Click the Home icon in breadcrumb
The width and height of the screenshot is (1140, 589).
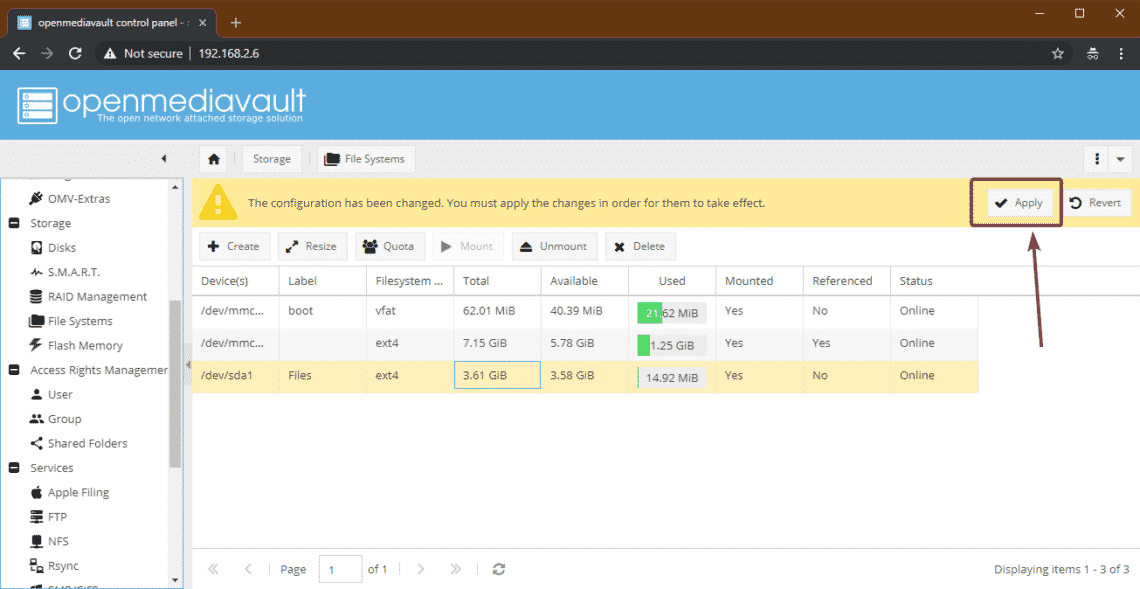point(214,159)
